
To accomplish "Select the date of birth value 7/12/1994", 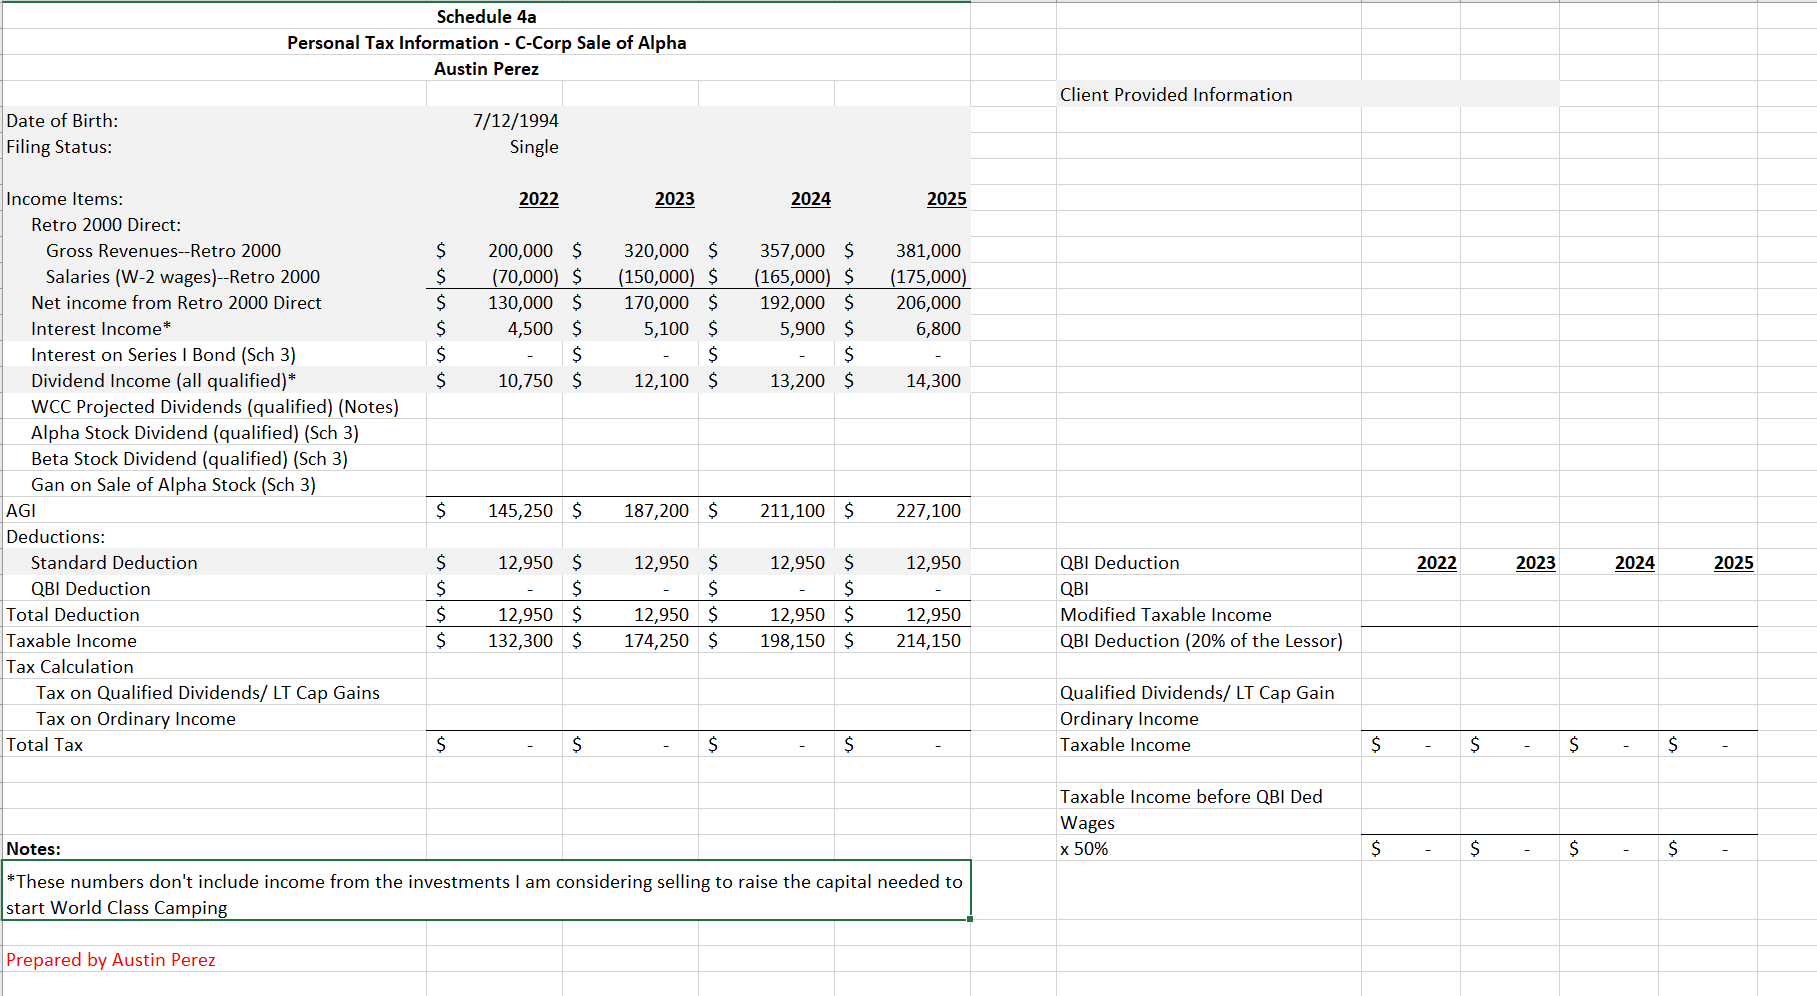I will click(x=515, y=120).
